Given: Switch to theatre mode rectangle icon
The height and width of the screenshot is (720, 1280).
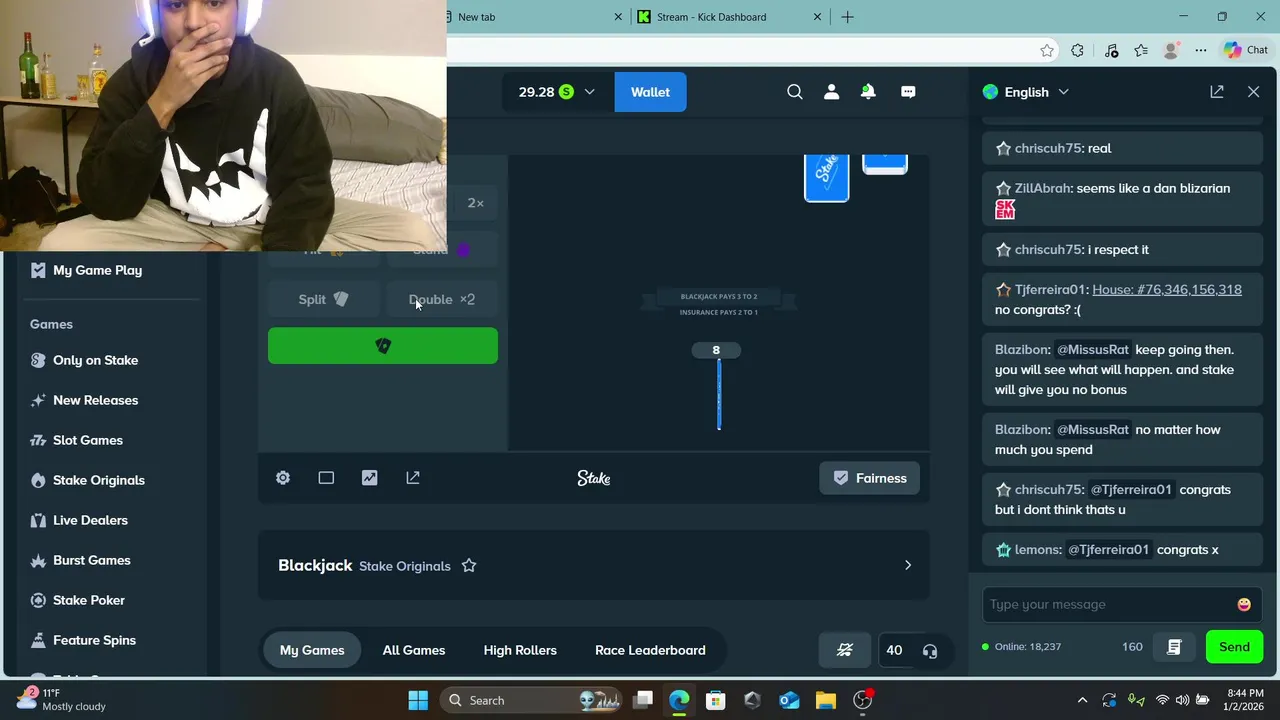Looking at the screenshot, I should click(326, 478).
